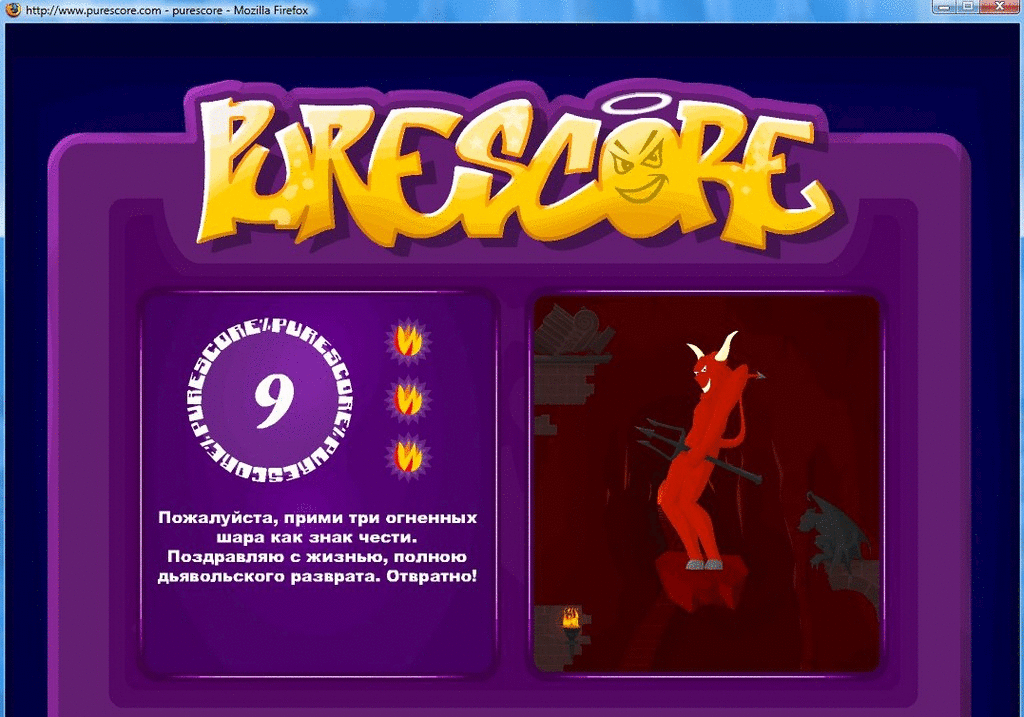Close the Firefox window
Viewport: 1024px width, 717px height.
pyautogui.click(x=1000, y=7)
